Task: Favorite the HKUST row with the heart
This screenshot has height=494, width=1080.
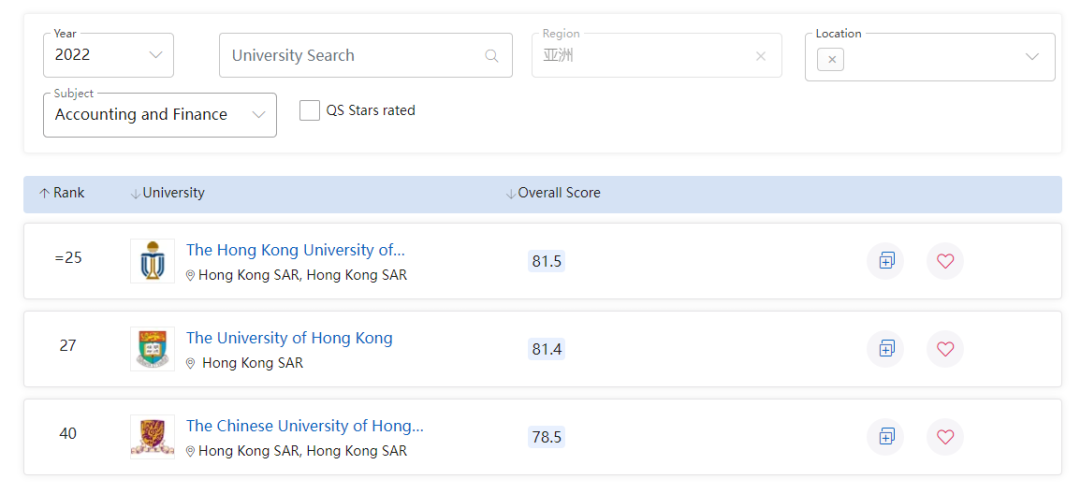Action: point(945,261)
